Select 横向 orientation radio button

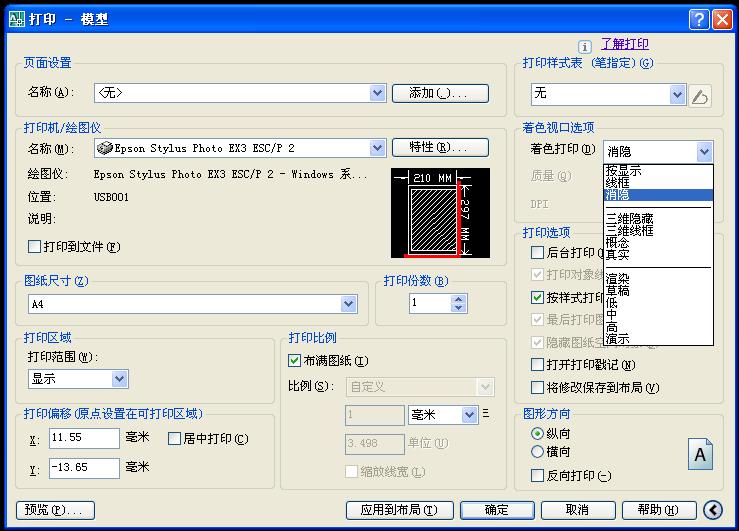point(537,451)
